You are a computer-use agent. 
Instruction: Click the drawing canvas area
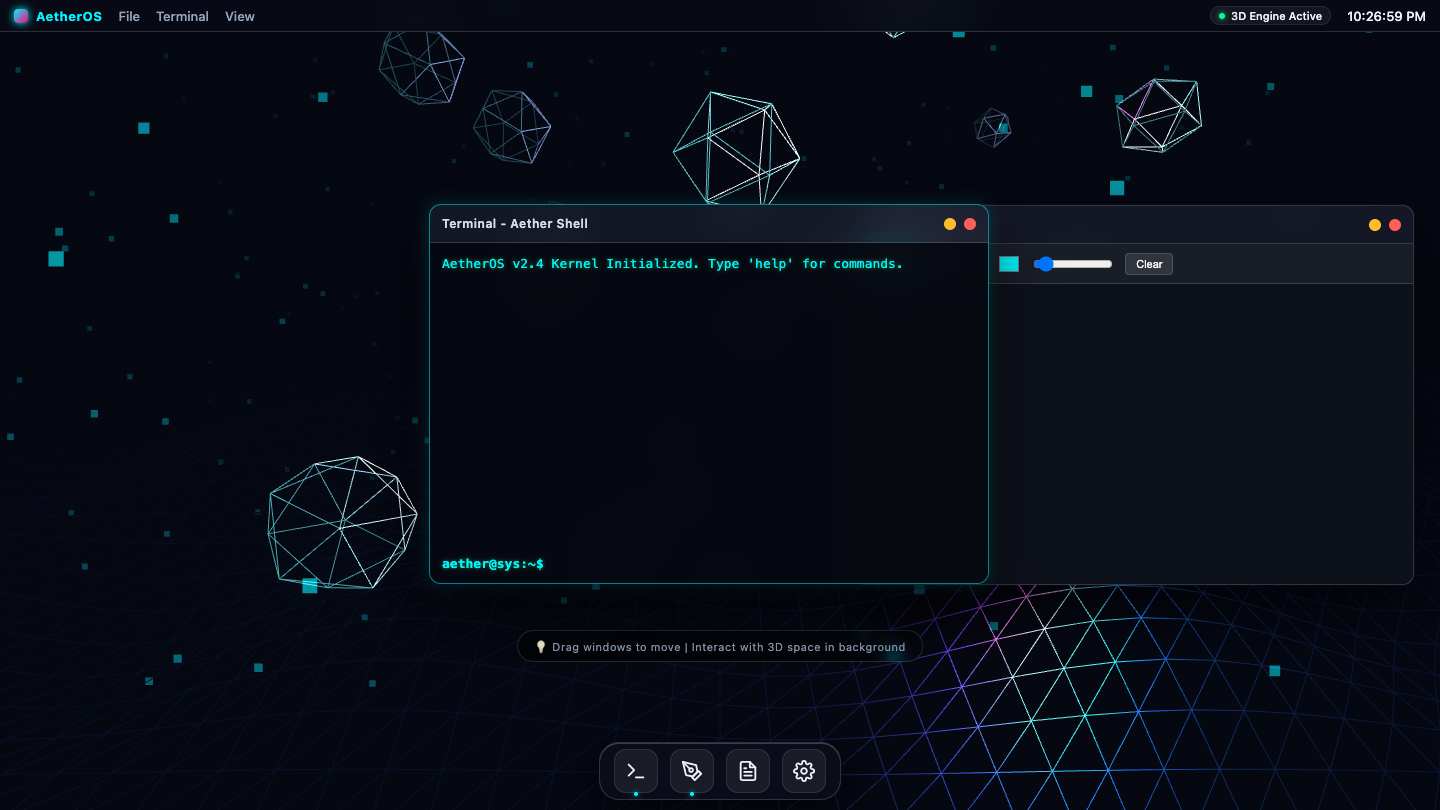[x=1200, y=433]
